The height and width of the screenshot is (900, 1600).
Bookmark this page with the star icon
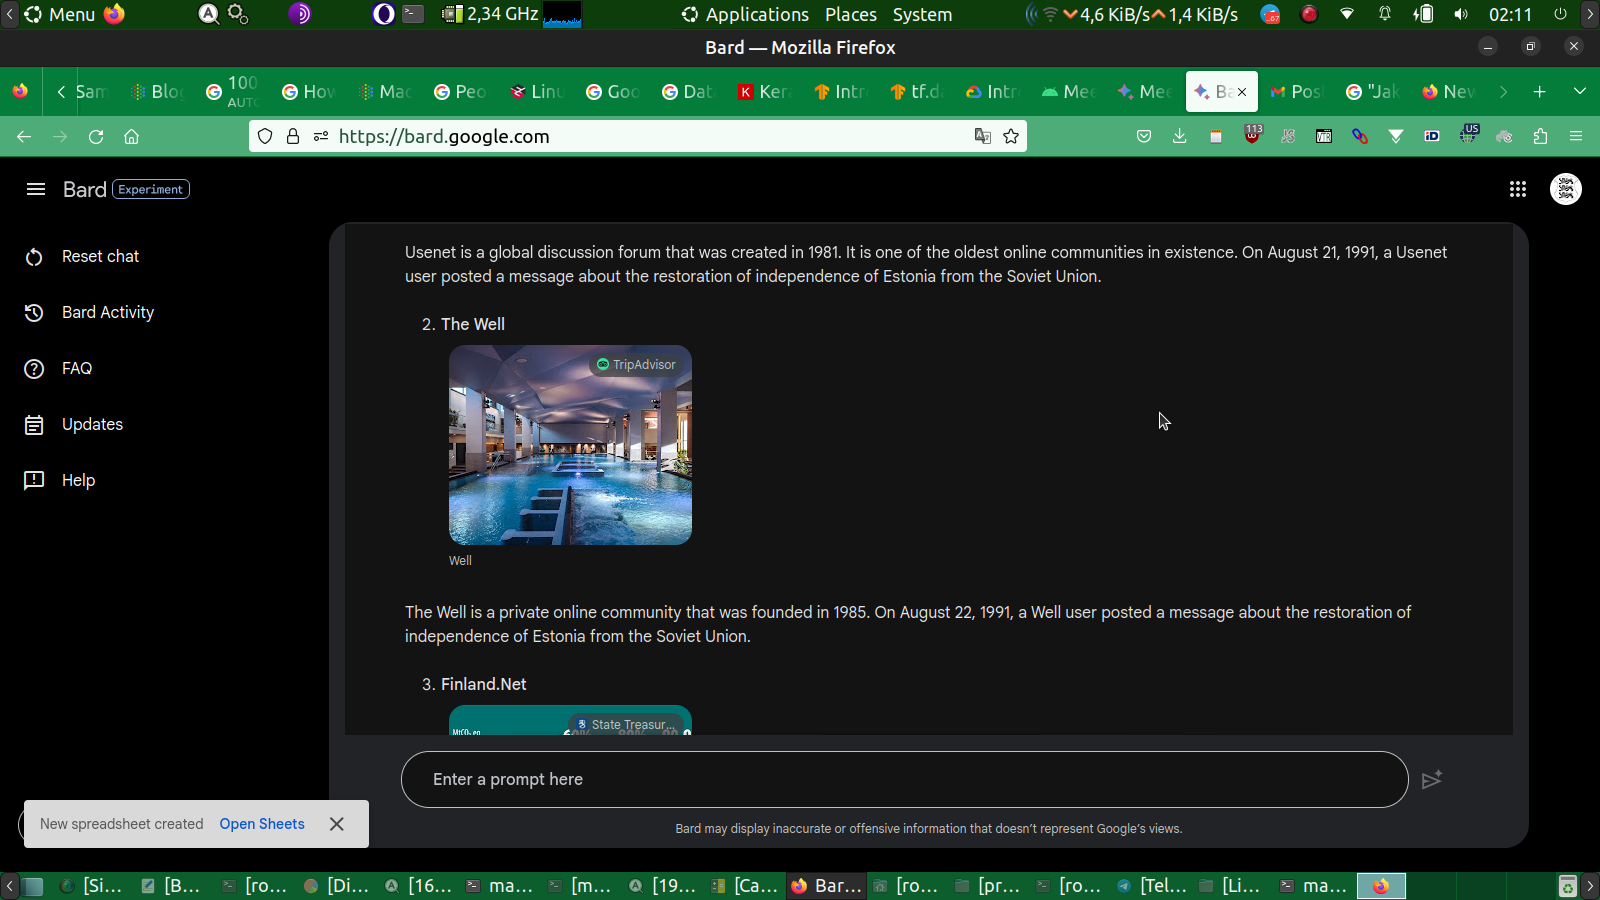[x=1011, y=137]
